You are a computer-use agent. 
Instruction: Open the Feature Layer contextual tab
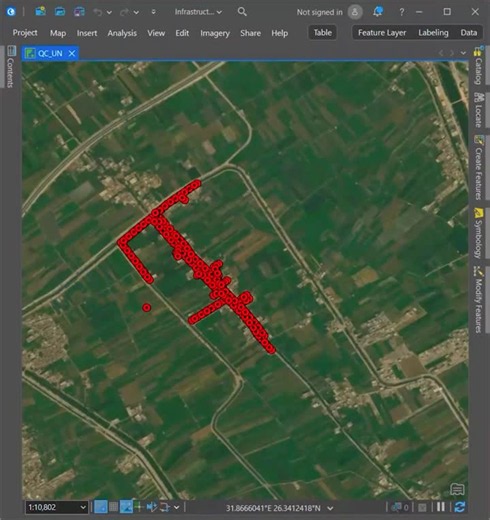(382, 33)
